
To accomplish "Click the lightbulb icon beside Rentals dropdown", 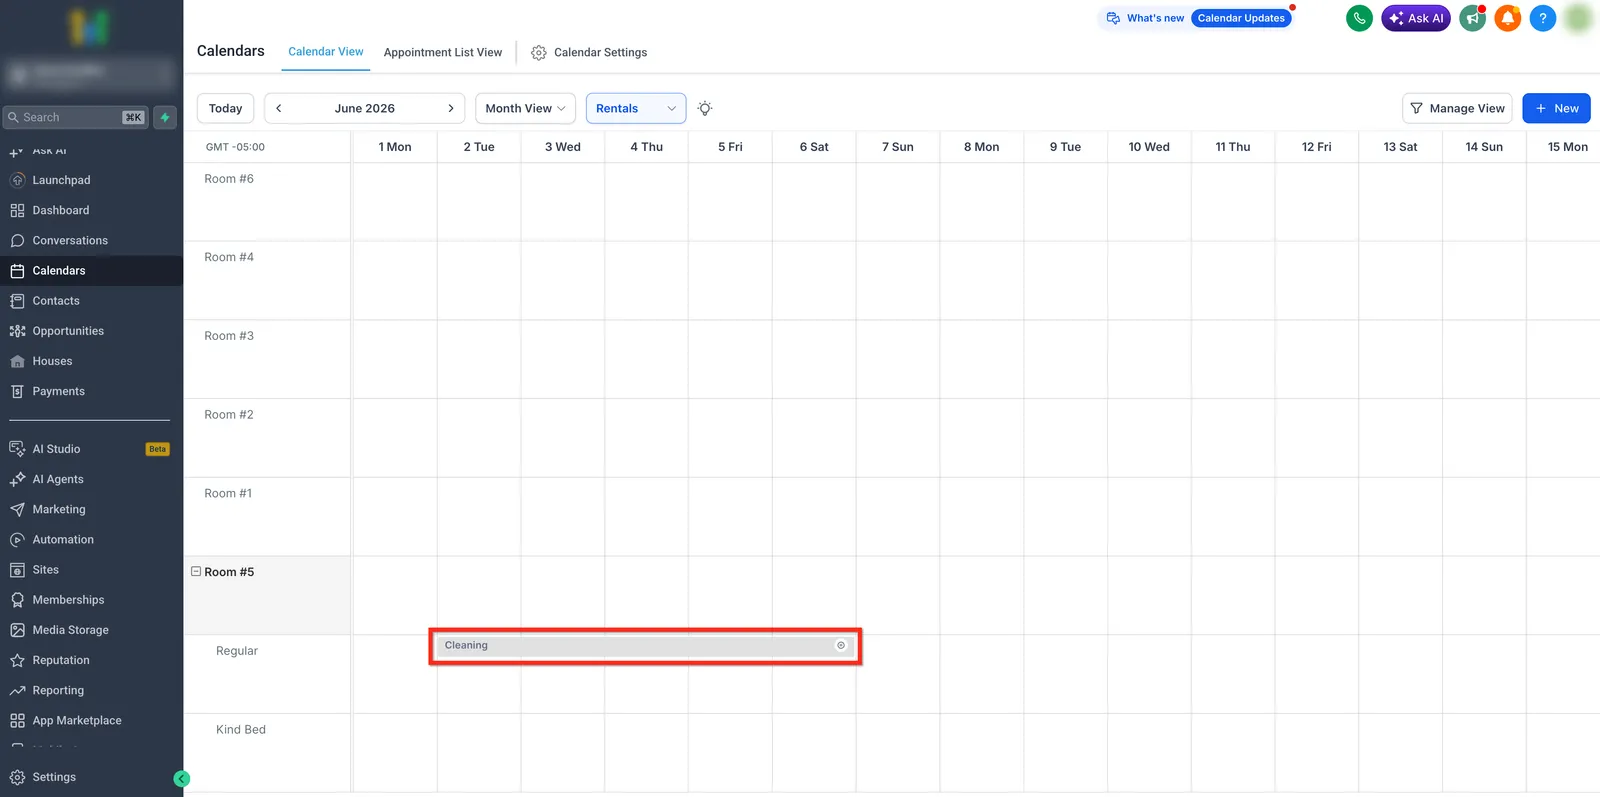I will click(705, 108).
